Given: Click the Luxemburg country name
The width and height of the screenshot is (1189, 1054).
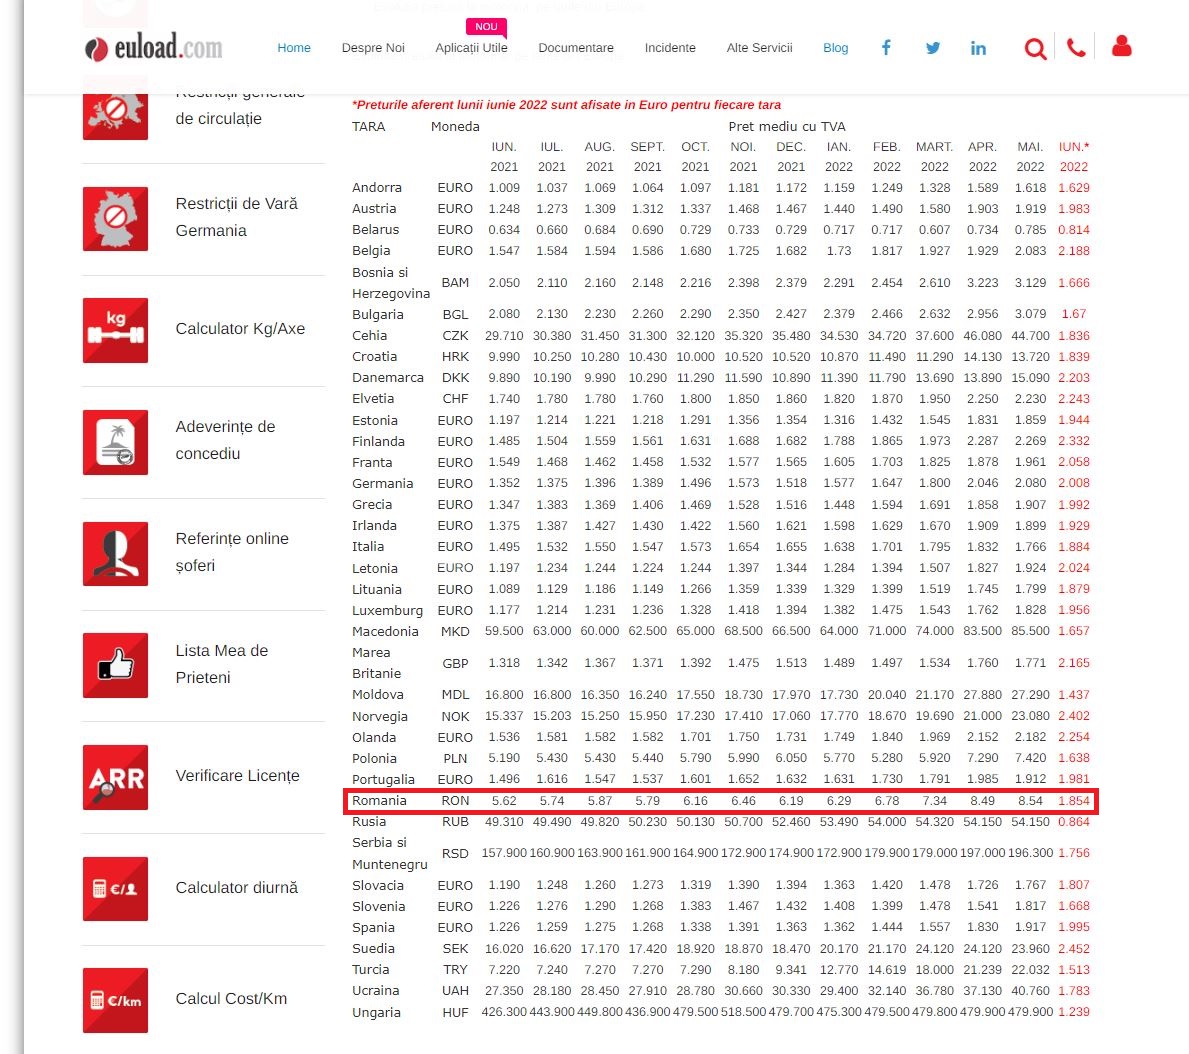Looking at the screenshot, I should click(387, 610).
